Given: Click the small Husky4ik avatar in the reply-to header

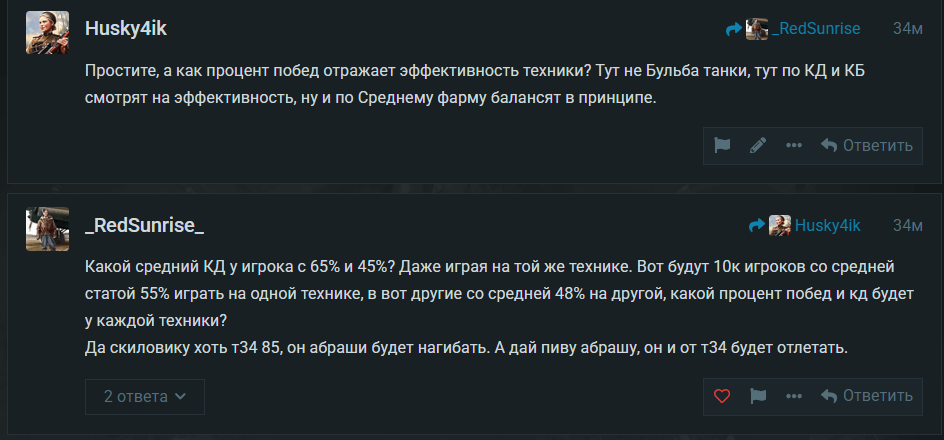Looking at the screenshot, I should click(x=780, y=225).
